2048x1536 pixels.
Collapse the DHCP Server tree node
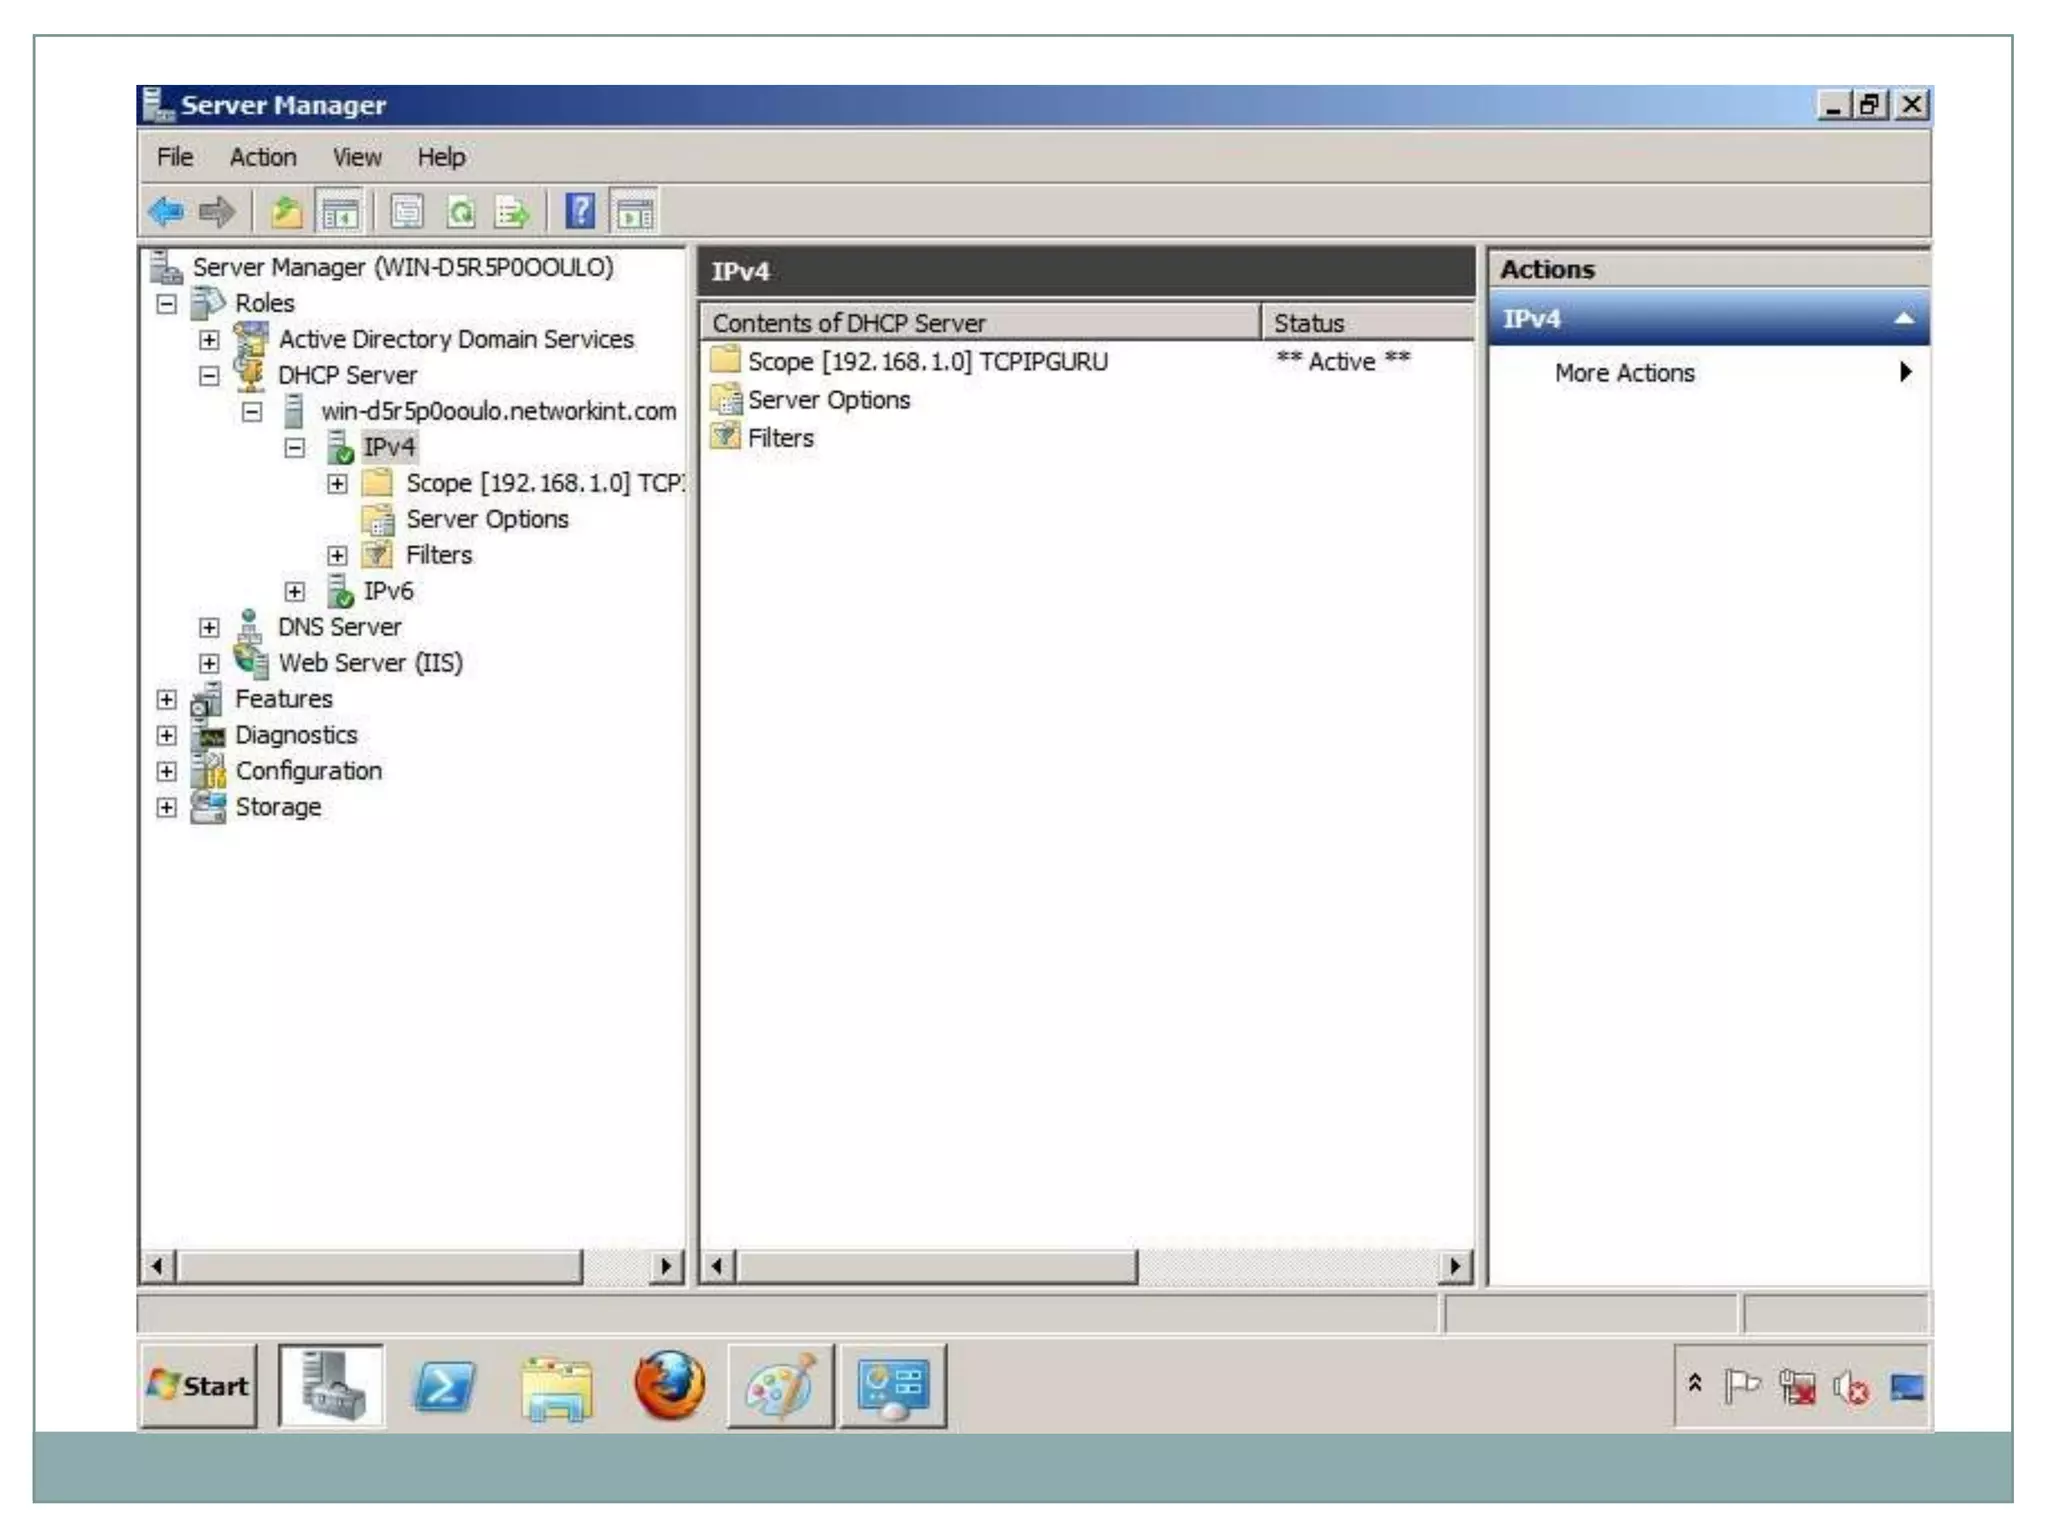click(209, 375)
